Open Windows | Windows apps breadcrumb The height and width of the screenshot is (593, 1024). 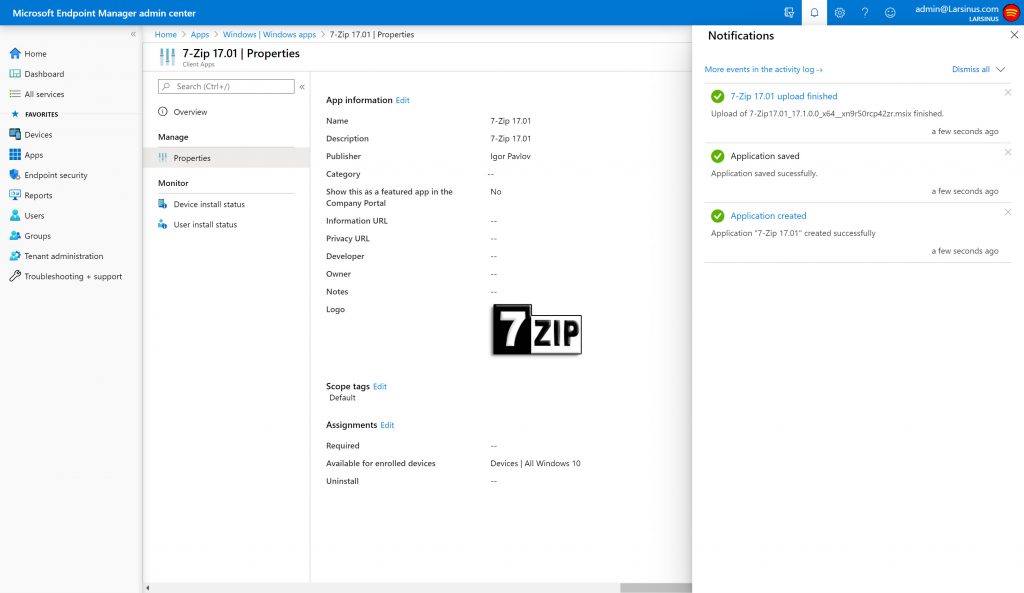tap(269, 35)
